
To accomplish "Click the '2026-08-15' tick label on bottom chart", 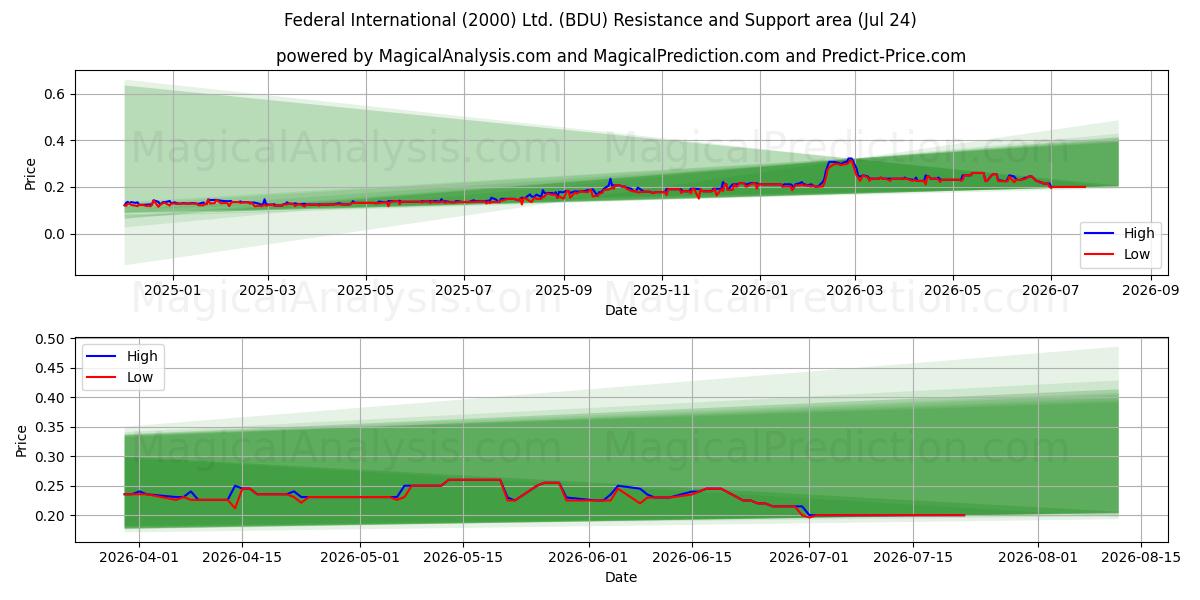I will click(x=1140, y=559).
